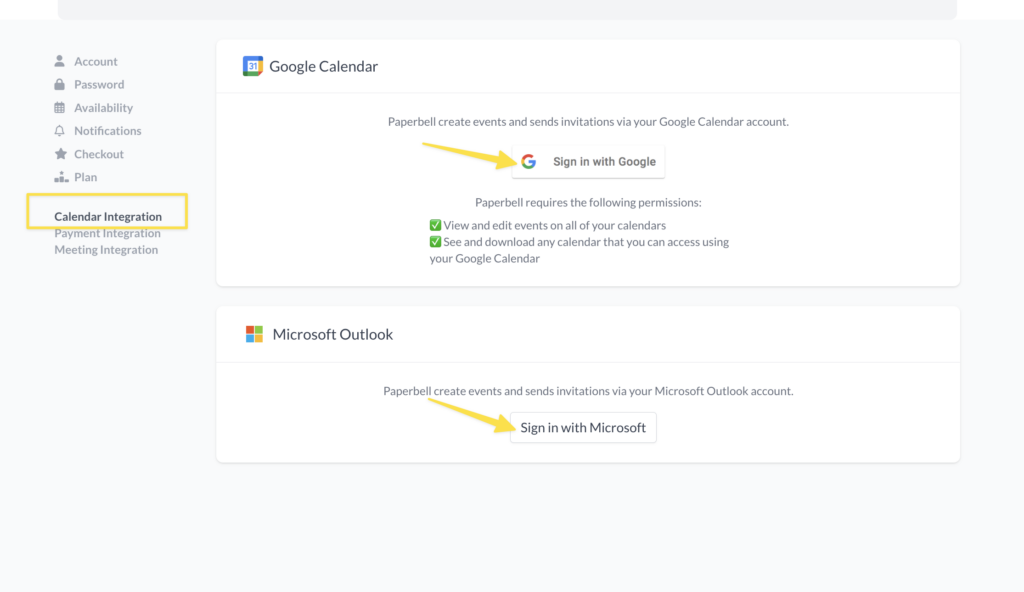Click the checkmark beside view and edit events permission

coord(436,225)
